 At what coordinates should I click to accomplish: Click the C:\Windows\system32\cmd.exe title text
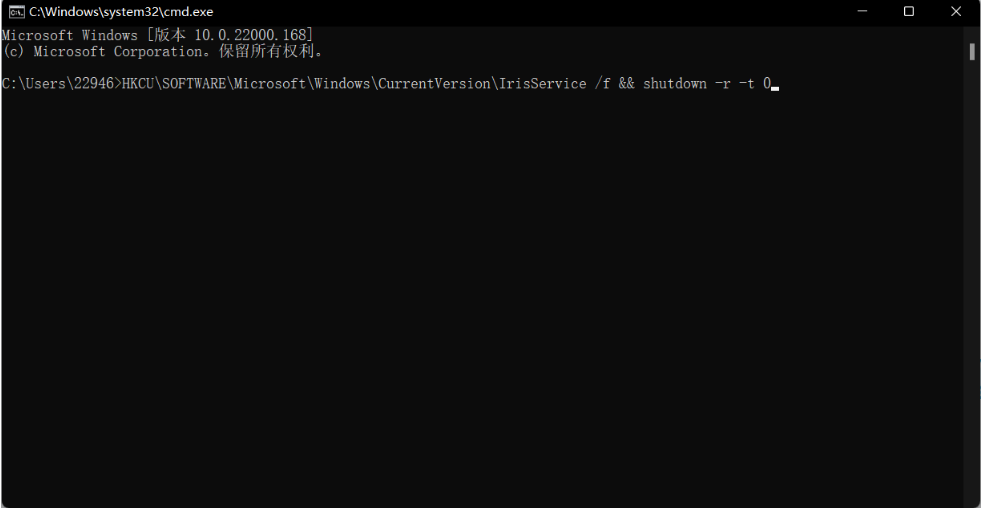[121, 12]
